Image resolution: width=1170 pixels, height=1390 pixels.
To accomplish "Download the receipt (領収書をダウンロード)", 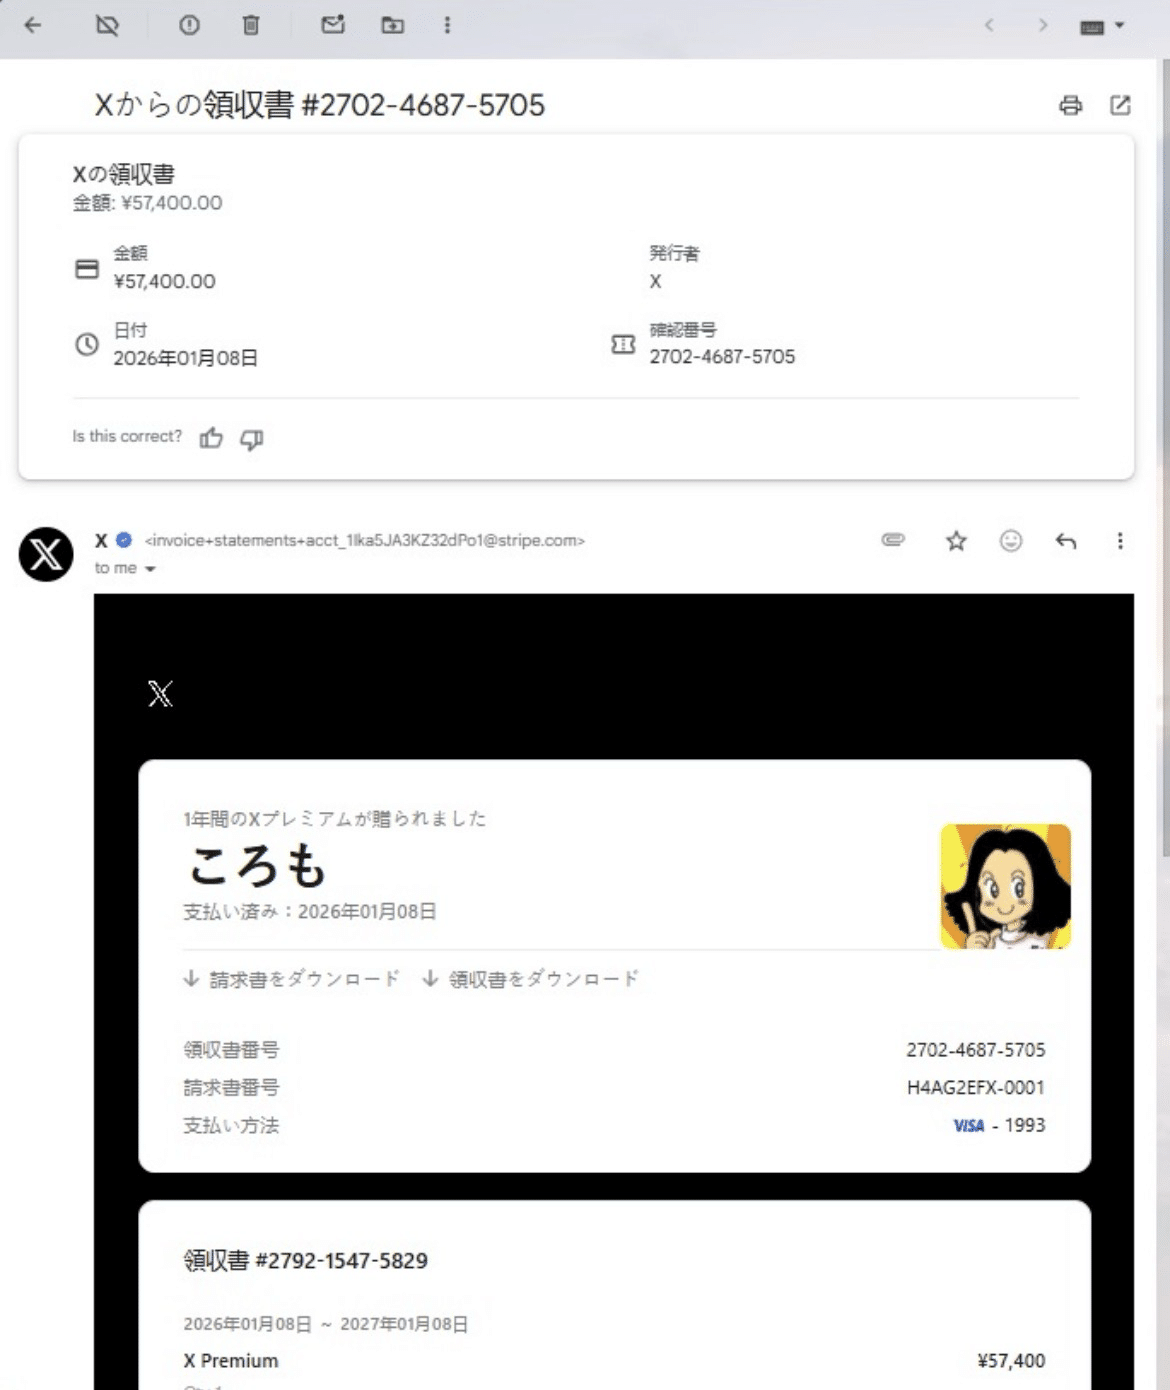I will click(x=530, y=978).
